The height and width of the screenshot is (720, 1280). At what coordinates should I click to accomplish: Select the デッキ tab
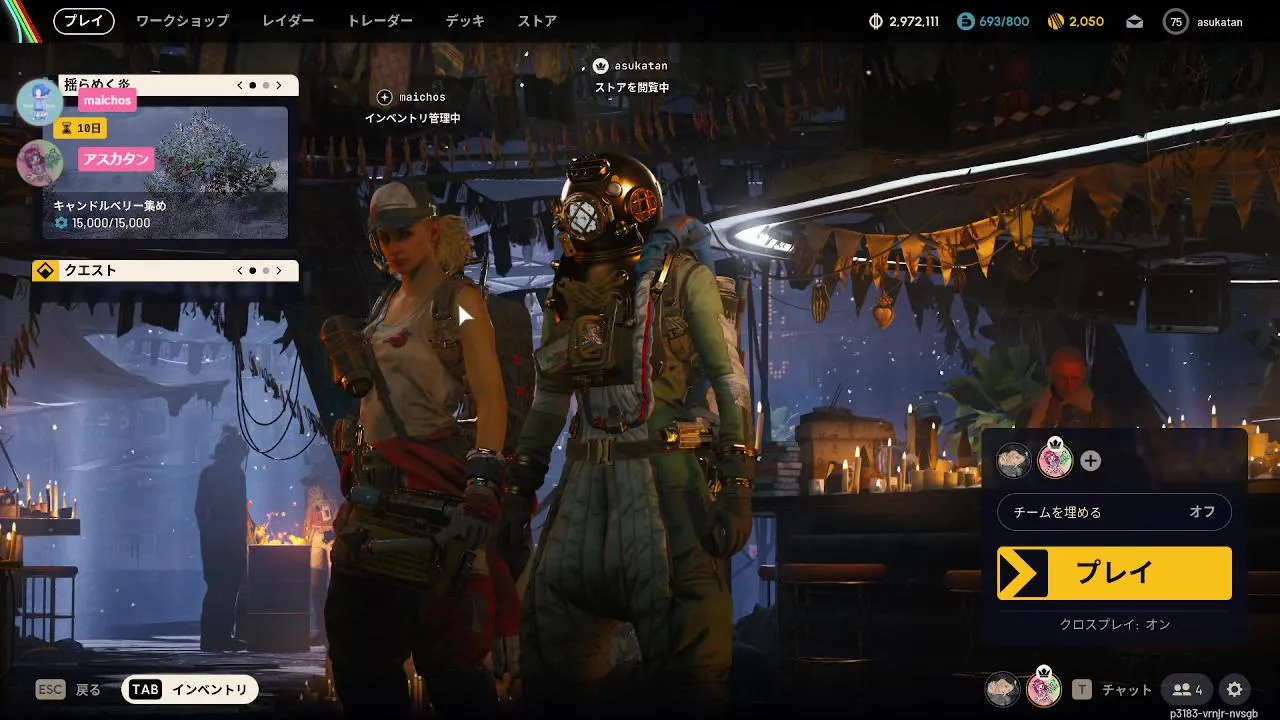(x=465, y=21)
